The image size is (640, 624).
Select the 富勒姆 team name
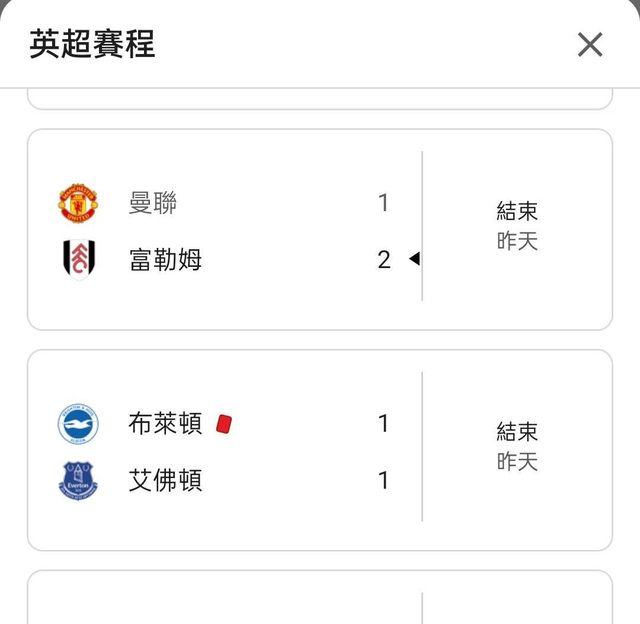point(165,260)
